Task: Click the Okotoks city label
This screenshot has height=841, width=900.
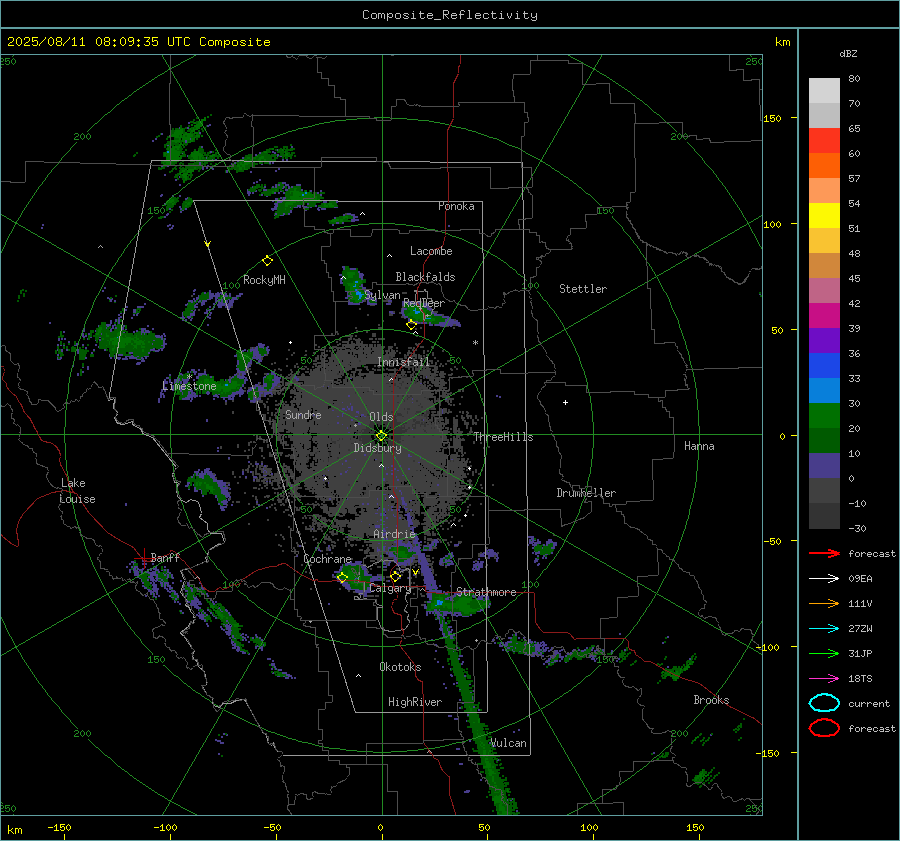Action: [x=400, y=667]
